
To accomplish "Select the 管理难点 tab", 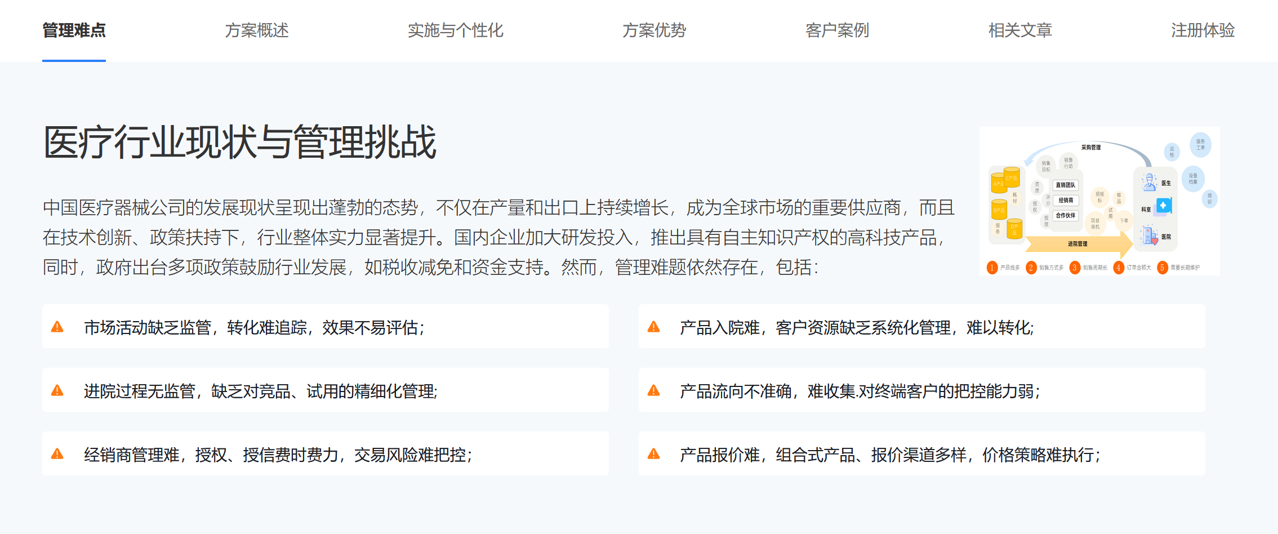I will click(74, 30).
